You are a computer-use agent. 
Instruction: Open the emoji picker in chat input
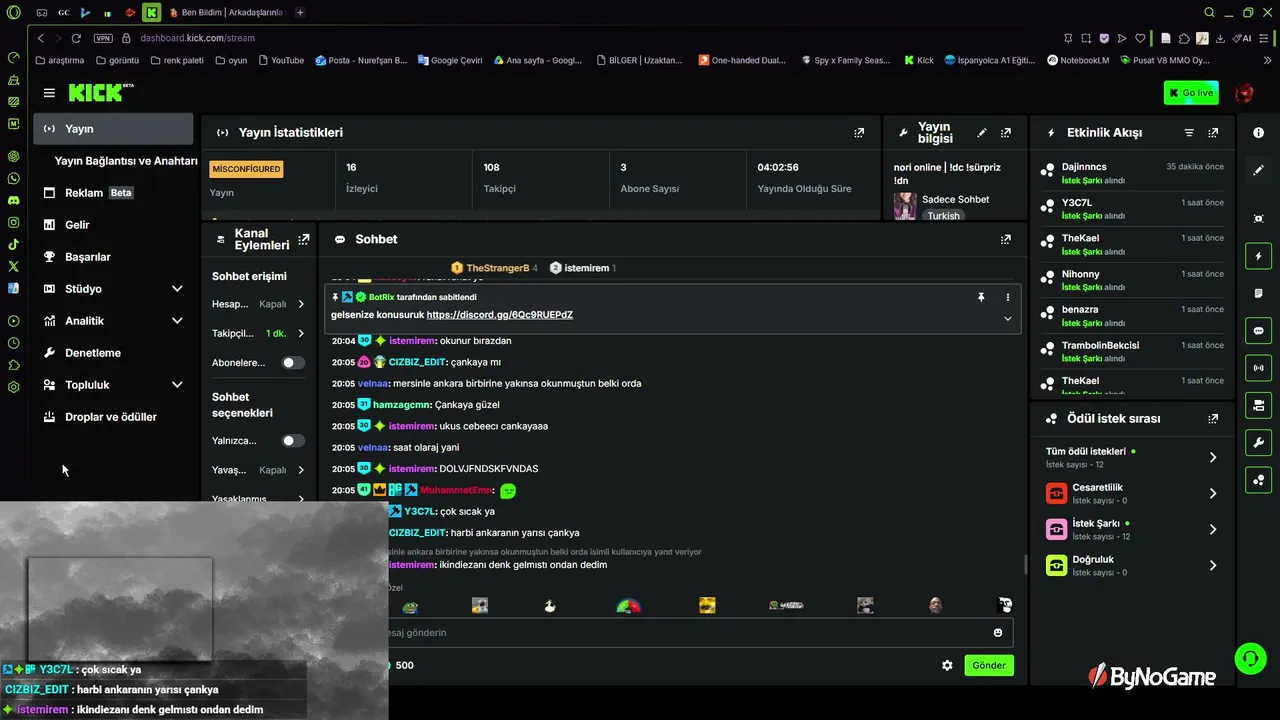[998, 632]
